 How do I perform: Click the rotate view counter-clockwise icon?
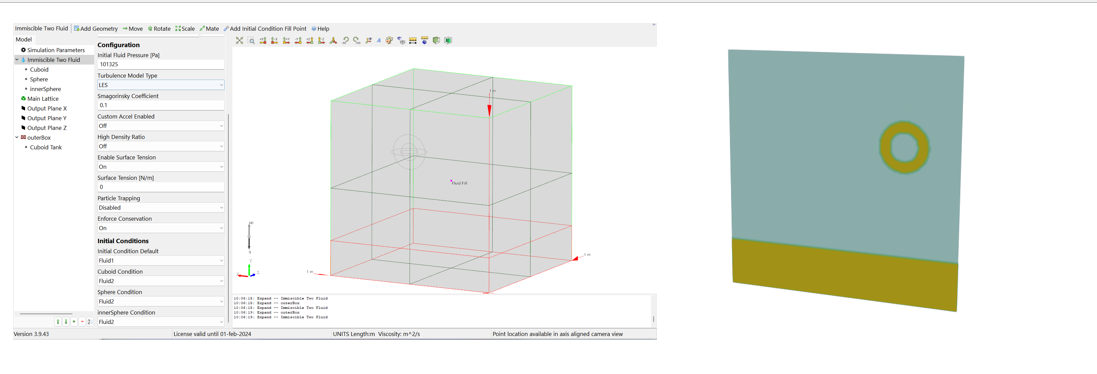[x=346, y=41]
